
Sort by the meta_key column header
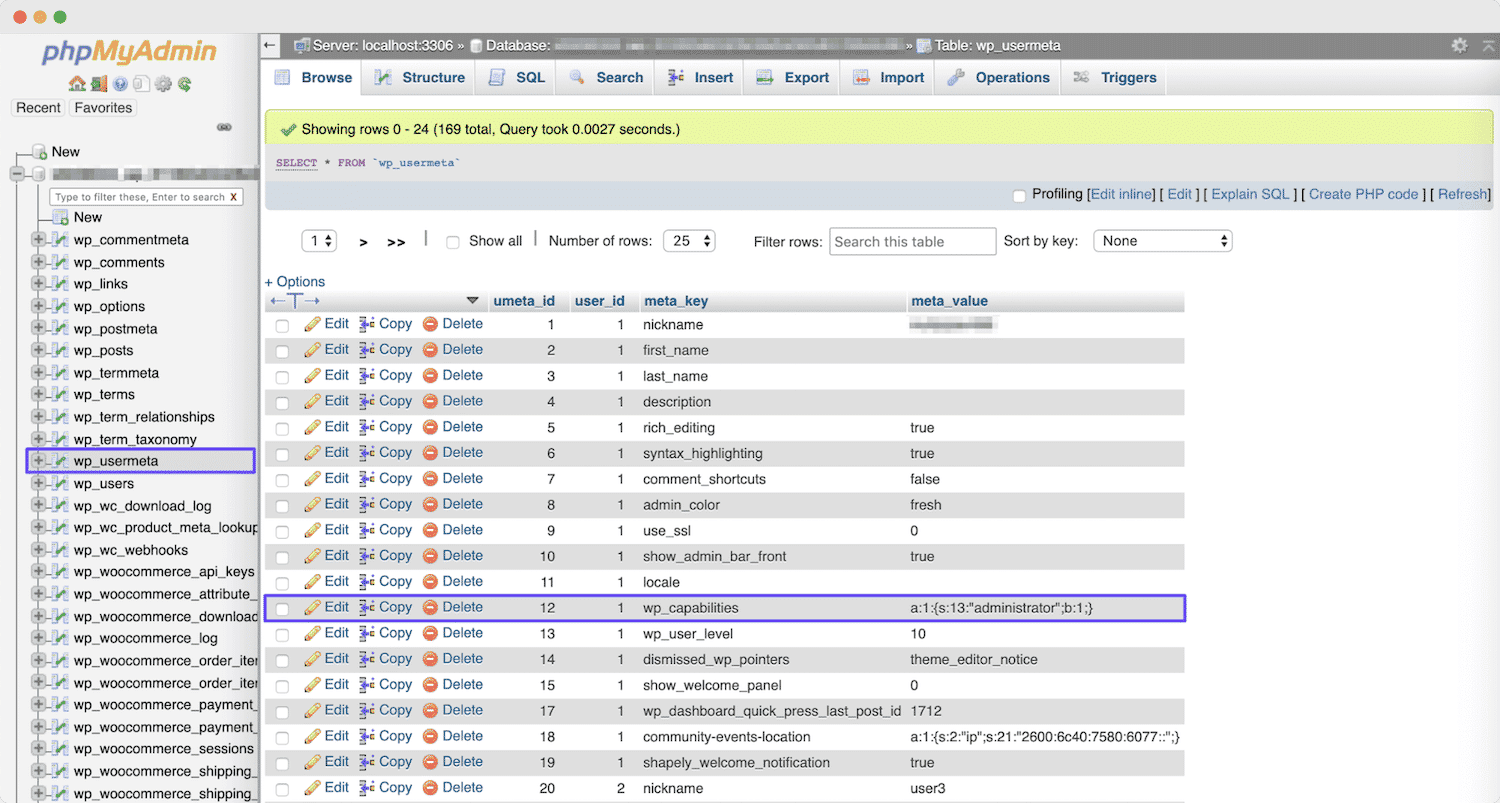[x=676, y=301]
